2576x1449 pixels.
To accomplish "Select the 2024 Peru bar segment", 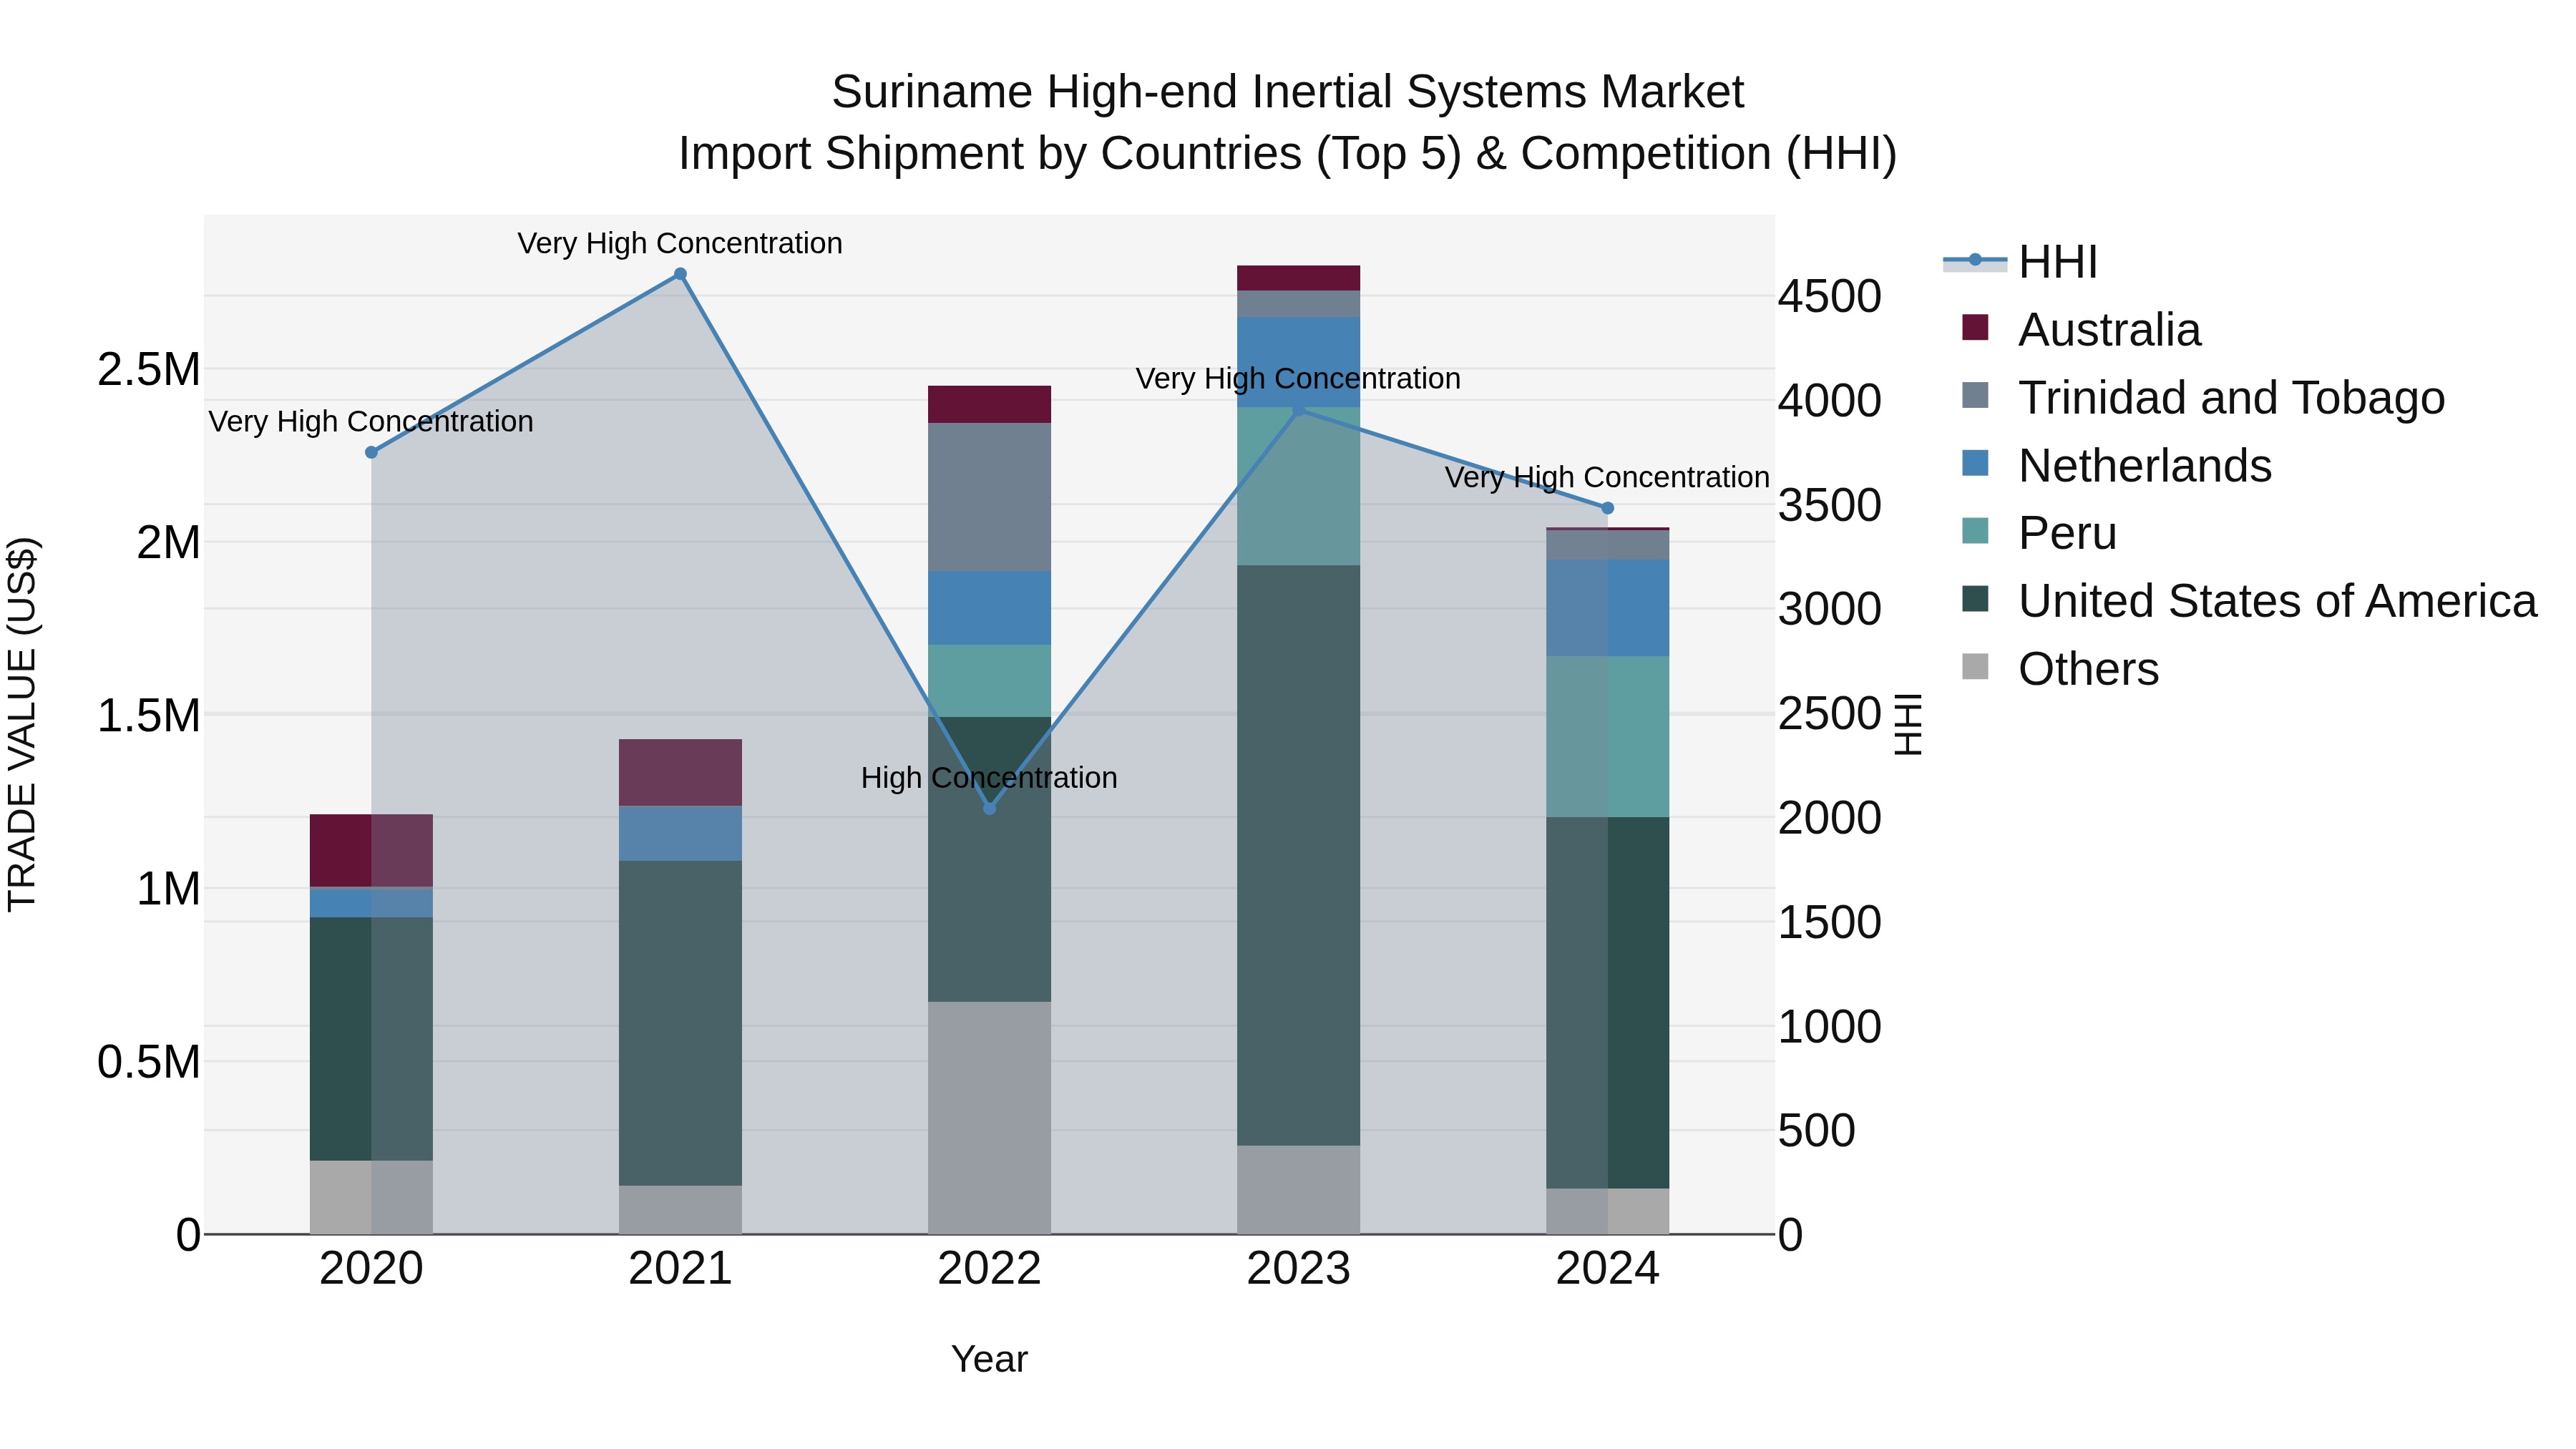I will tap(1607, 736).
